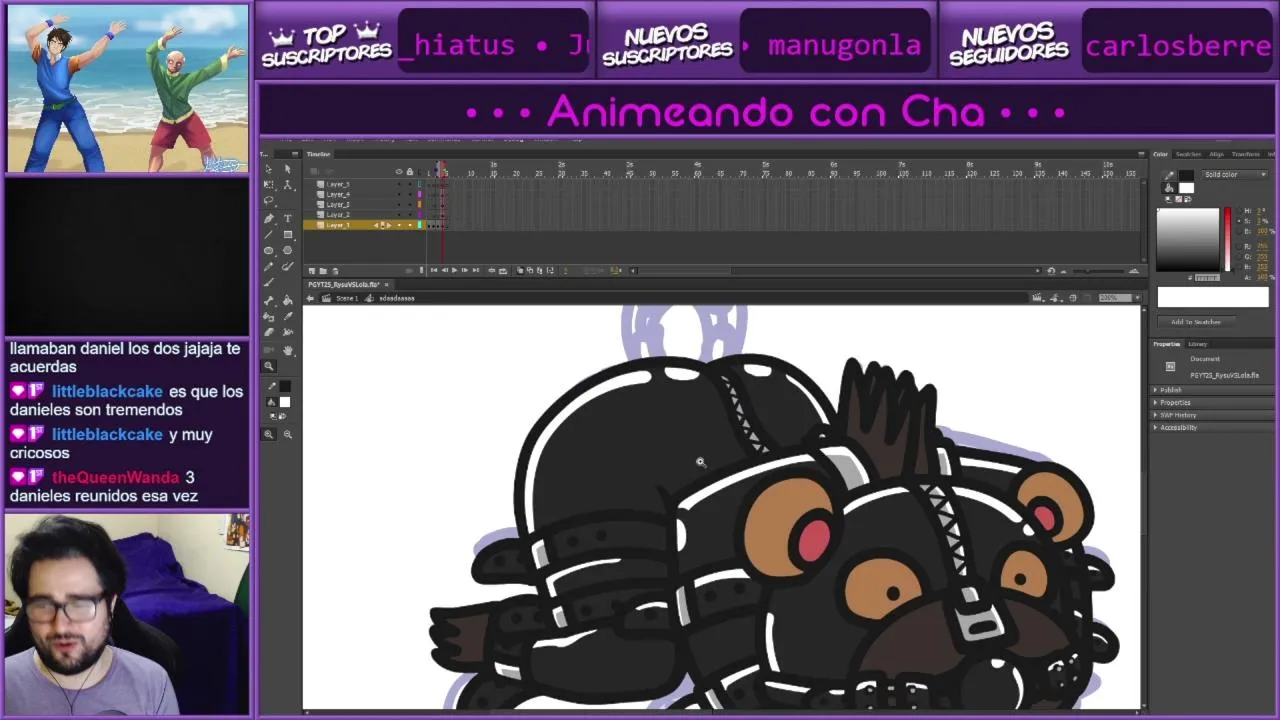This screenshot has height=720, width=1280.
Task: Click the red hue slider bar
Action: pos(1227,239)
